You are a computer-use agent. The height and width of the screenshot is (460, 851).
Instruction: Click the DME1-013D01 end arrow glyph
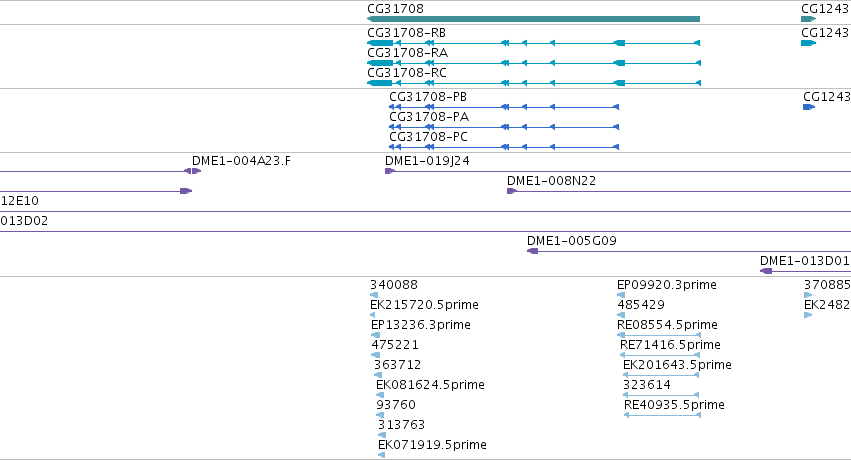766,271
